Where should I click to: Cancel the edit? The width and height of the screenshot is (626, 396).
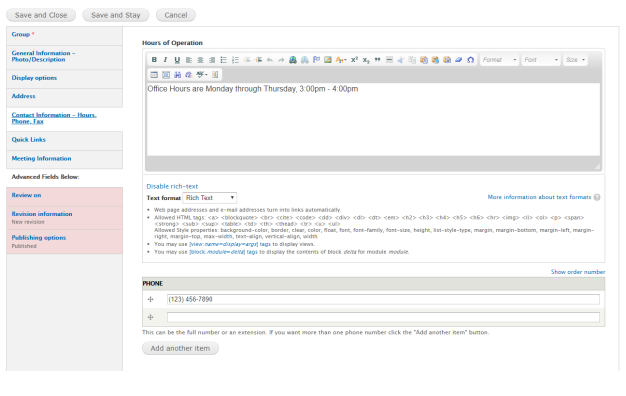(176, 15)
